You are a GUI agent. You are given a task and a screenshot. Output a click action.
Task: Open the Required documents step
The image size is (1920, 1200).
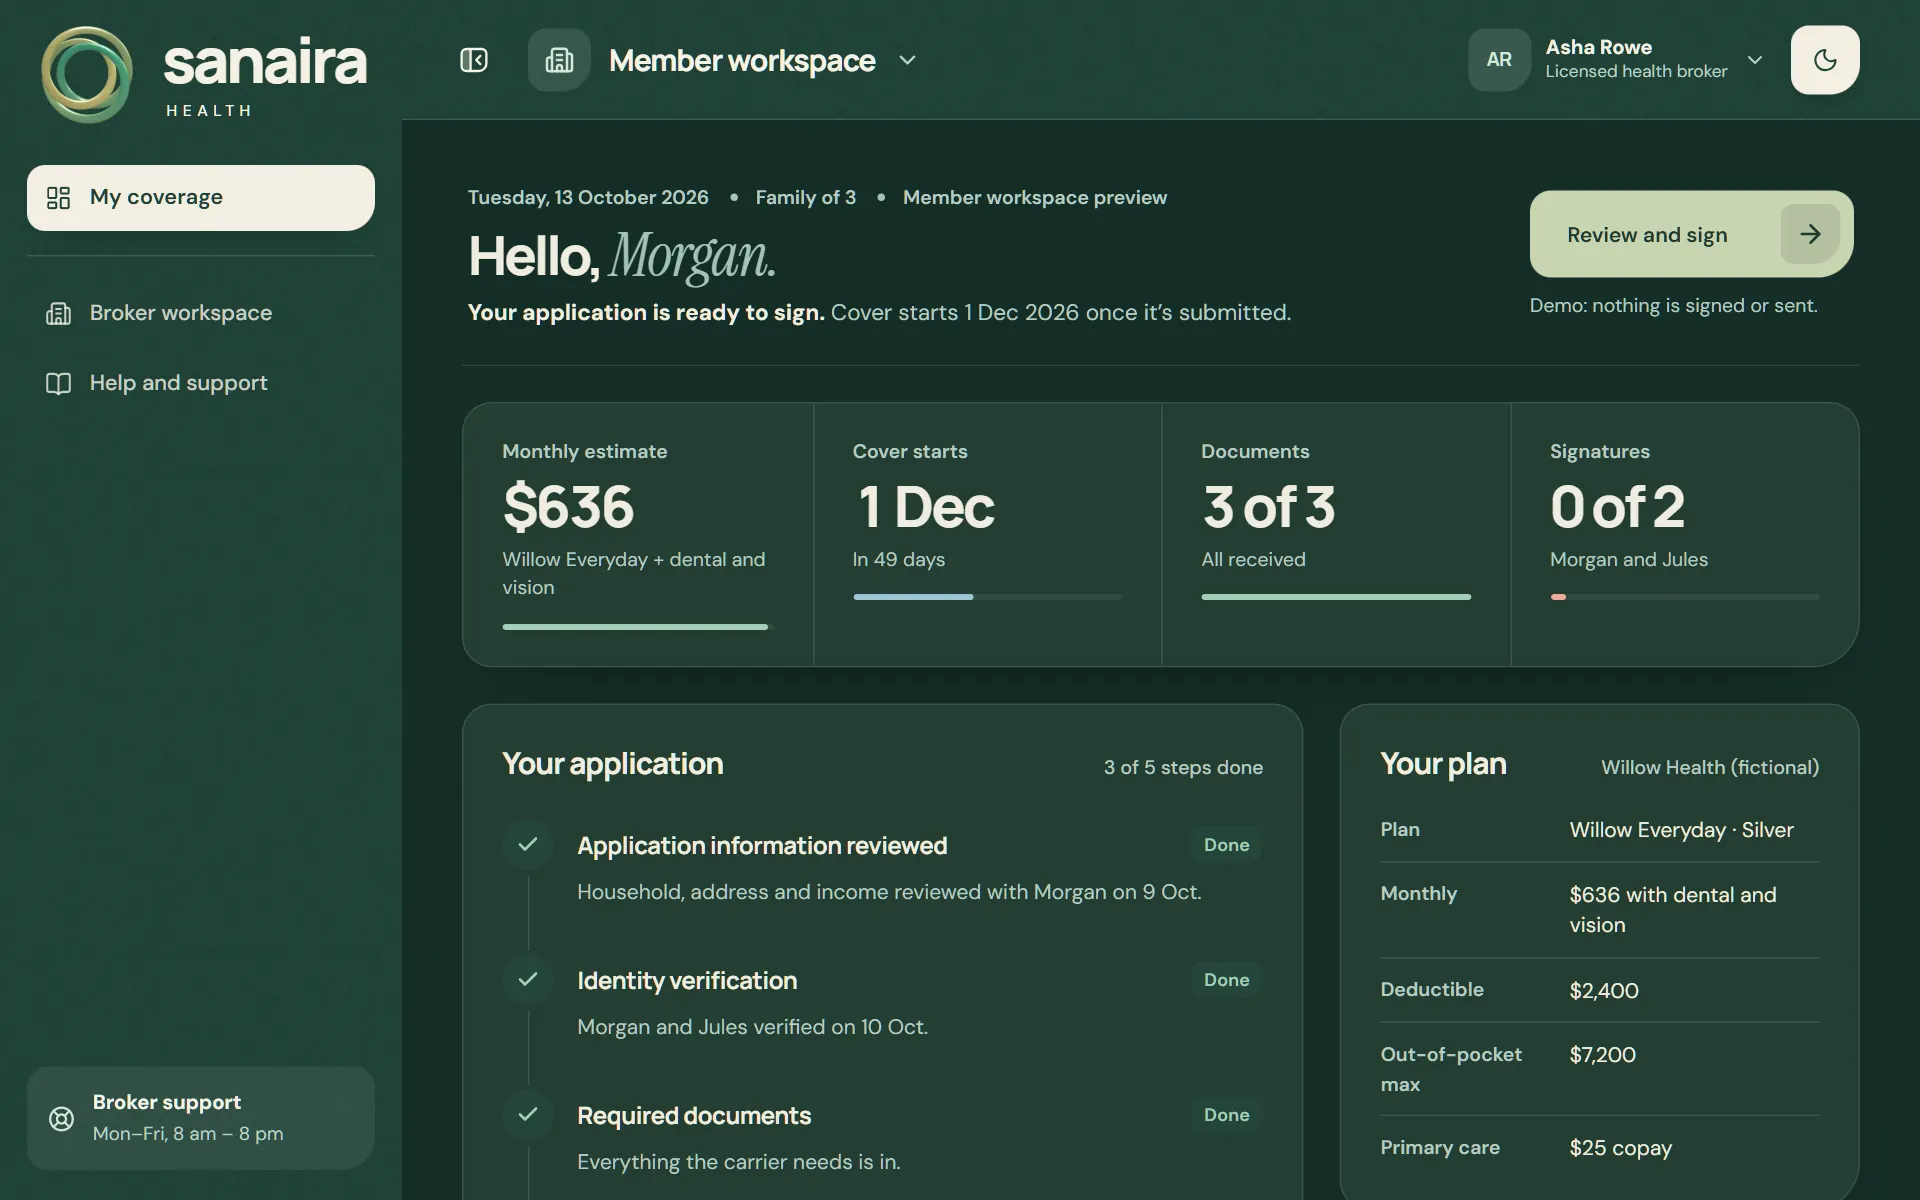point(883,1137)
